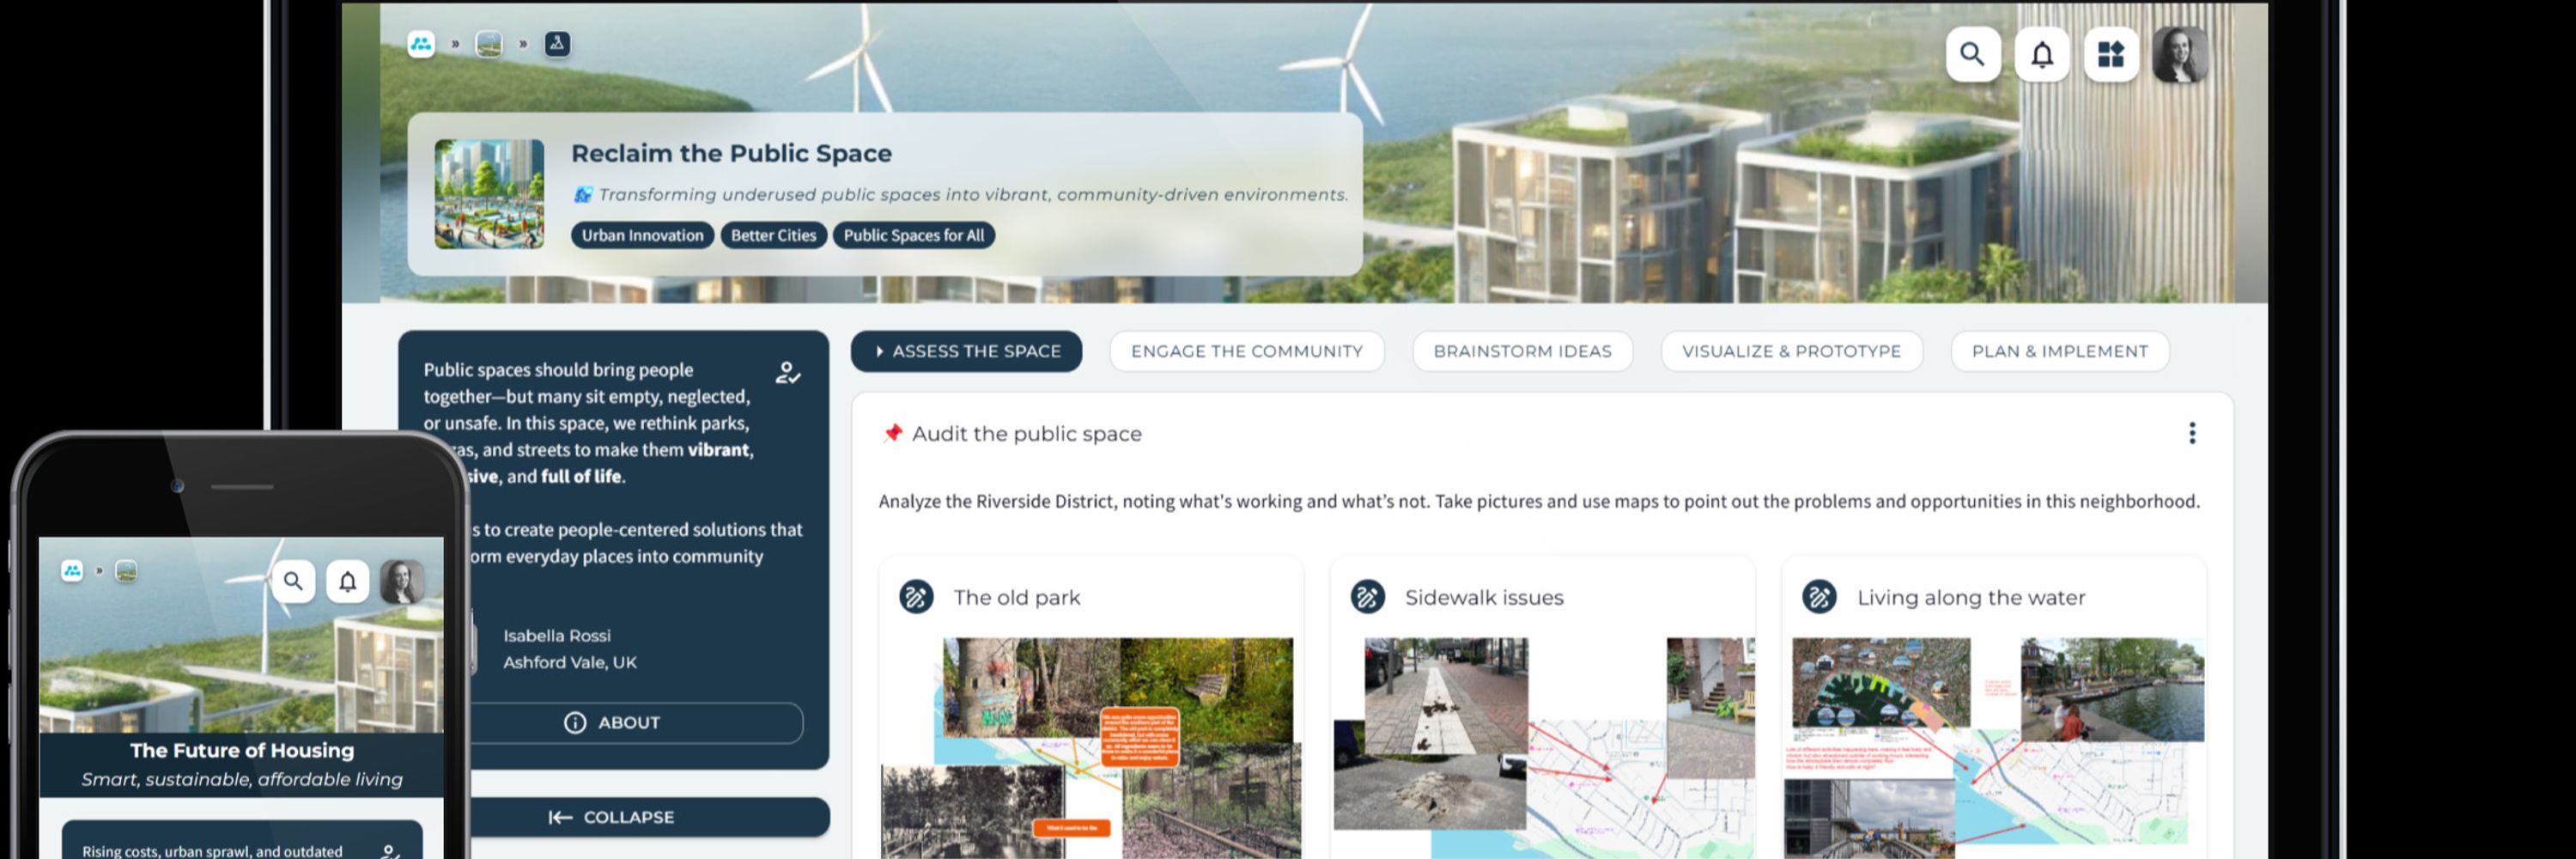Image resolution: width=2576 pixels, height=859 pixels.
Task: Switch to Assess the Space tab
Action: pyautogui.click(x=966, y=351)
